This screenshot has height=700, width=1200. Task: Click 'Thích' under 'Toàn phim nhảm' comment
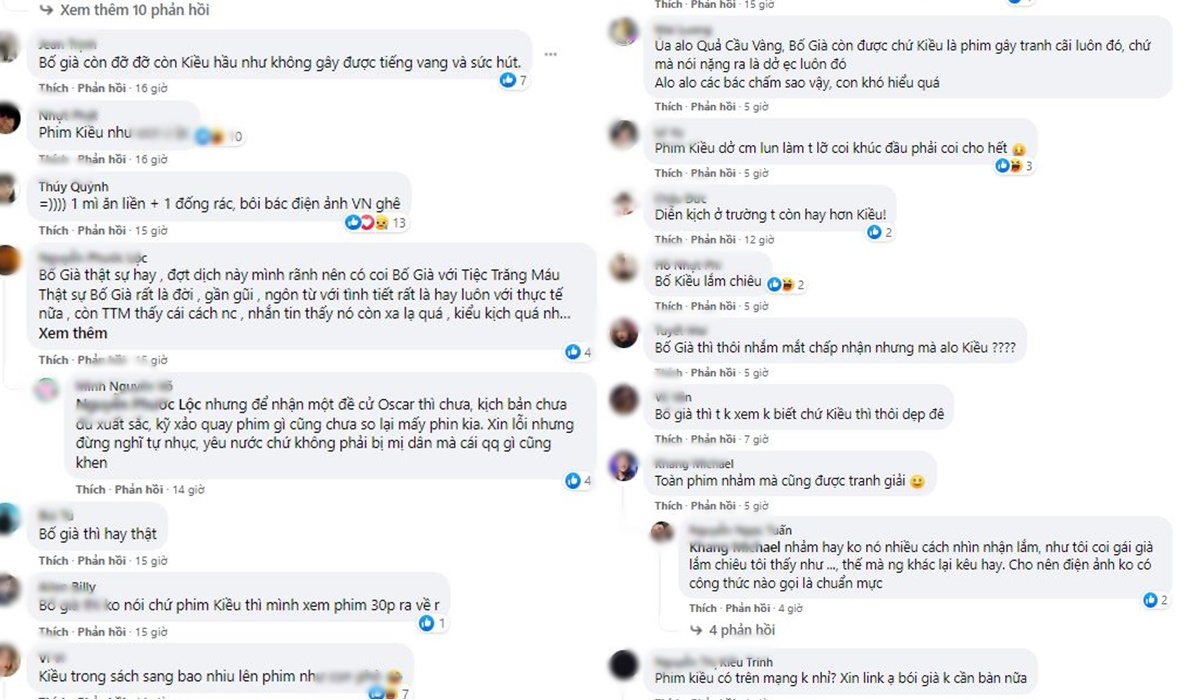coord(669,506)
